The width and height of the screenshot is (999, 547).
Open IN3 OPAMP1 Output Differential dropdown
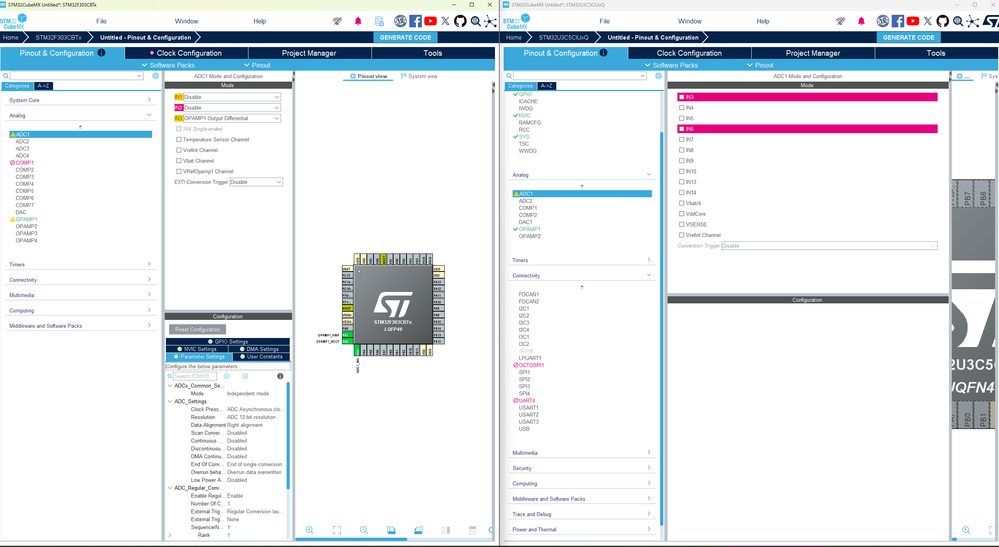(232, 118)
